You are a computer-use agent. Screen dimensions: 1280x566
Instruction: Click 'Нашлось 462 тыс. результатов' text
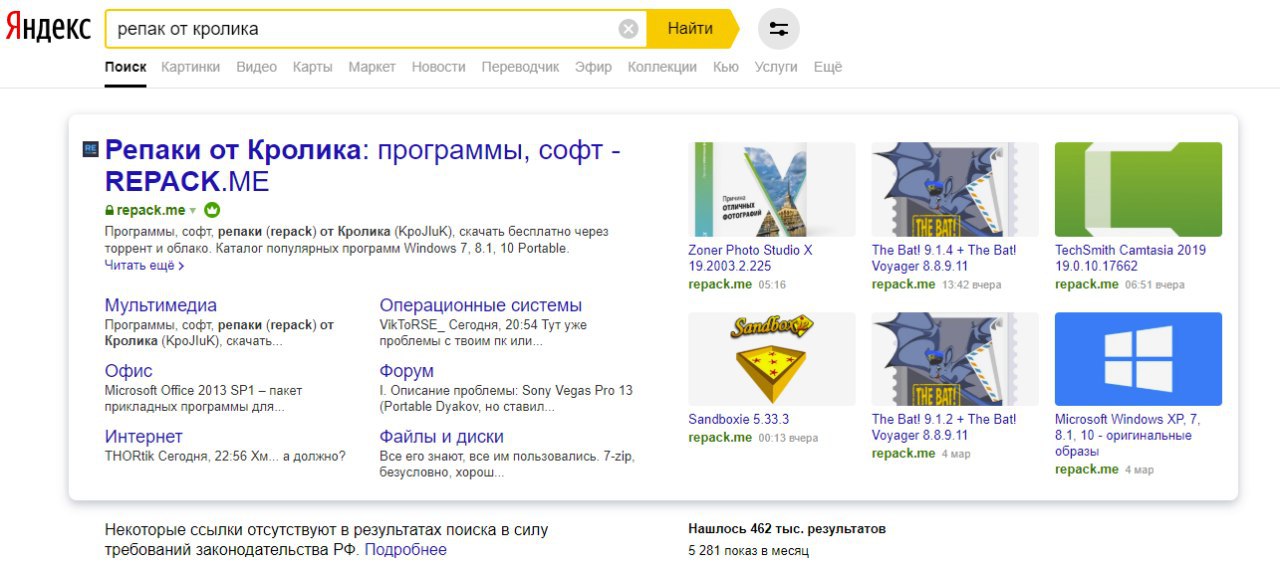[787, 529]
